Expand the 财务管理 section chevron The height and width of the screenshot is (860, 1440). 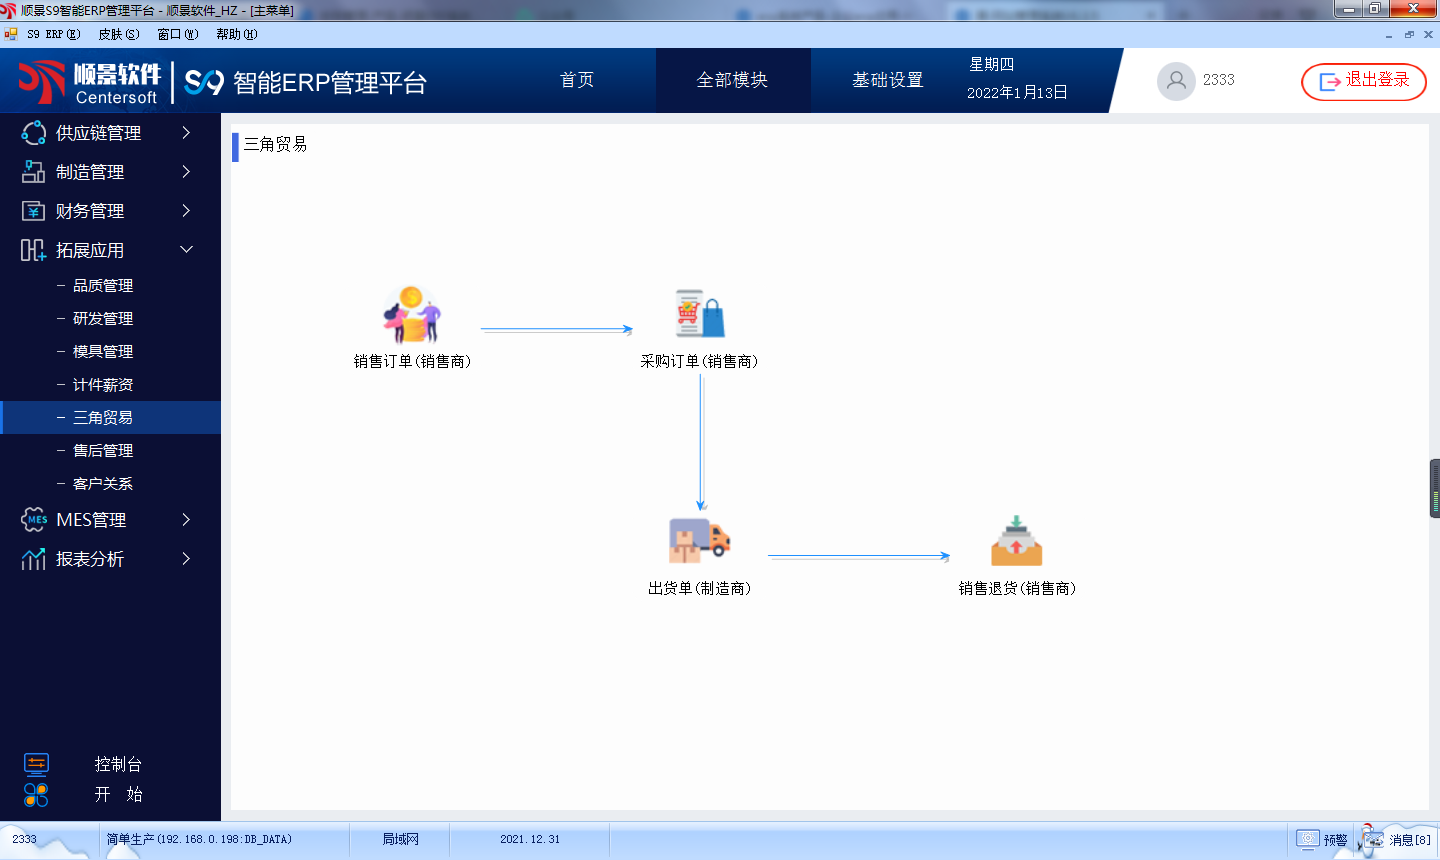[186, 211]
